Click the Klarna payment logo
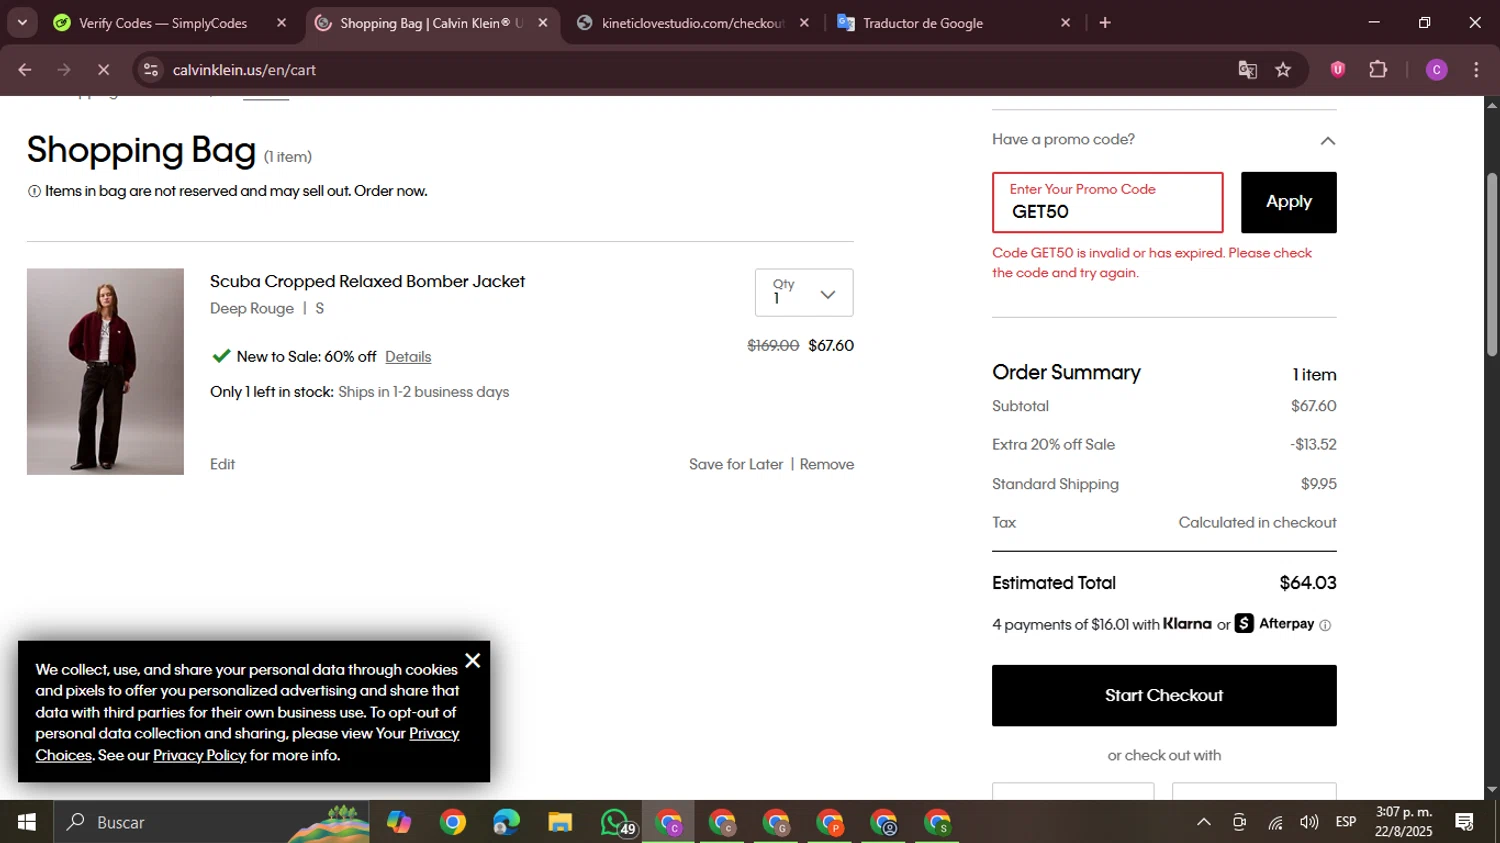1500x843 pixels. (1188, 623)
